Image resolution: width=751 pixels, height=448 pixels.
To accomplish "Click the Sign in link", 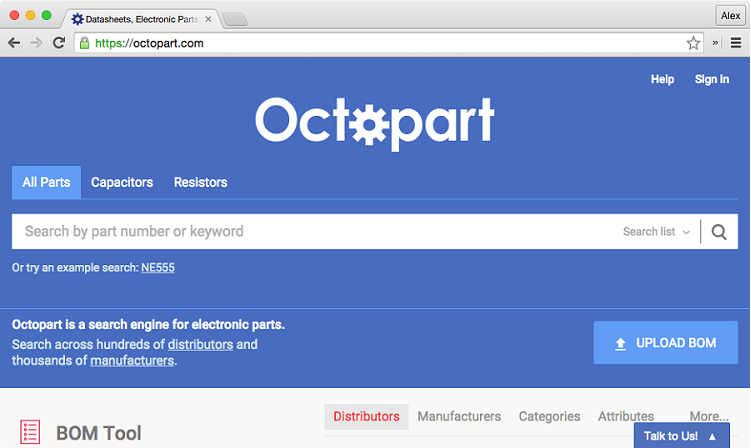I will click(x=712, y=79).
